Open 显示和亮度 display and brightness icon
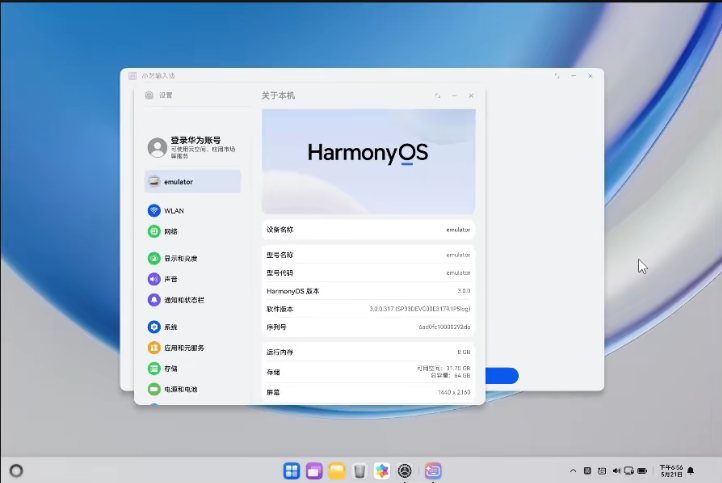The image size is (722, 483). 154,258
